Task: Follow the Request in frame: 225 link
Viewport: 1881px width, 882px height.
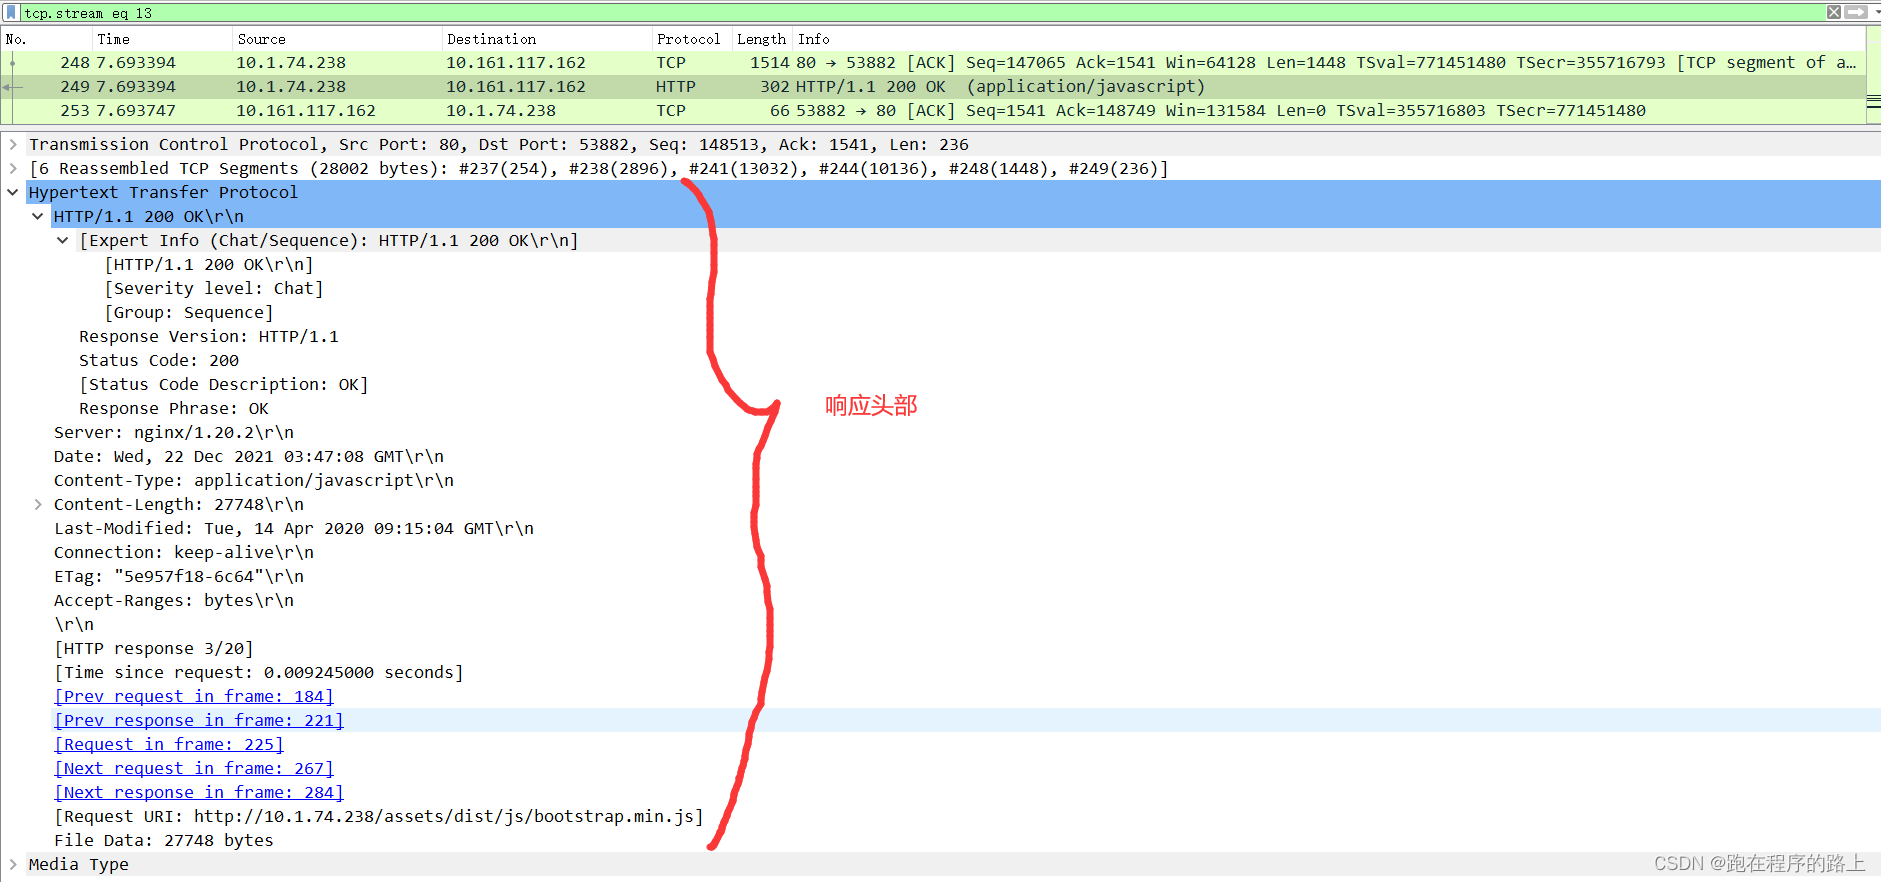Action: (169, 744)
